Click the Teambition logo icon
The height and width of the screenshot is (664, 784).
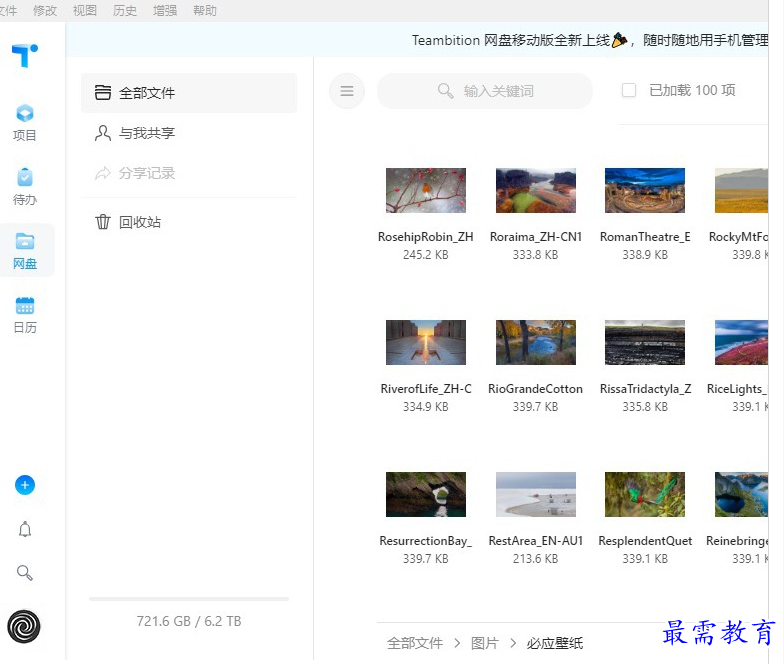[25, 56]
